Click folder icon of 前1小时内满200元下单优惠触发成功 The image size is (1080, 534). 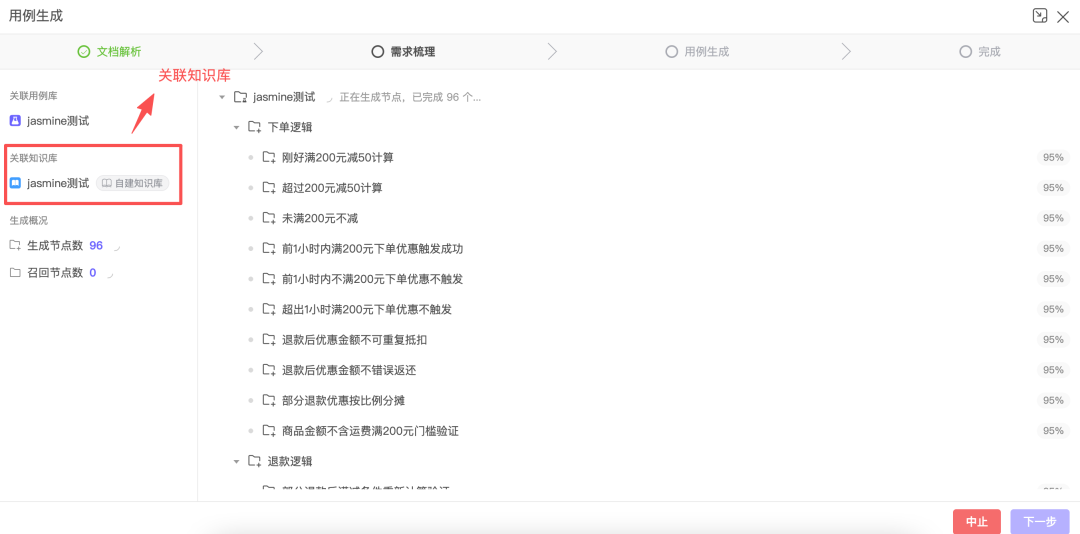pos(269,249)
